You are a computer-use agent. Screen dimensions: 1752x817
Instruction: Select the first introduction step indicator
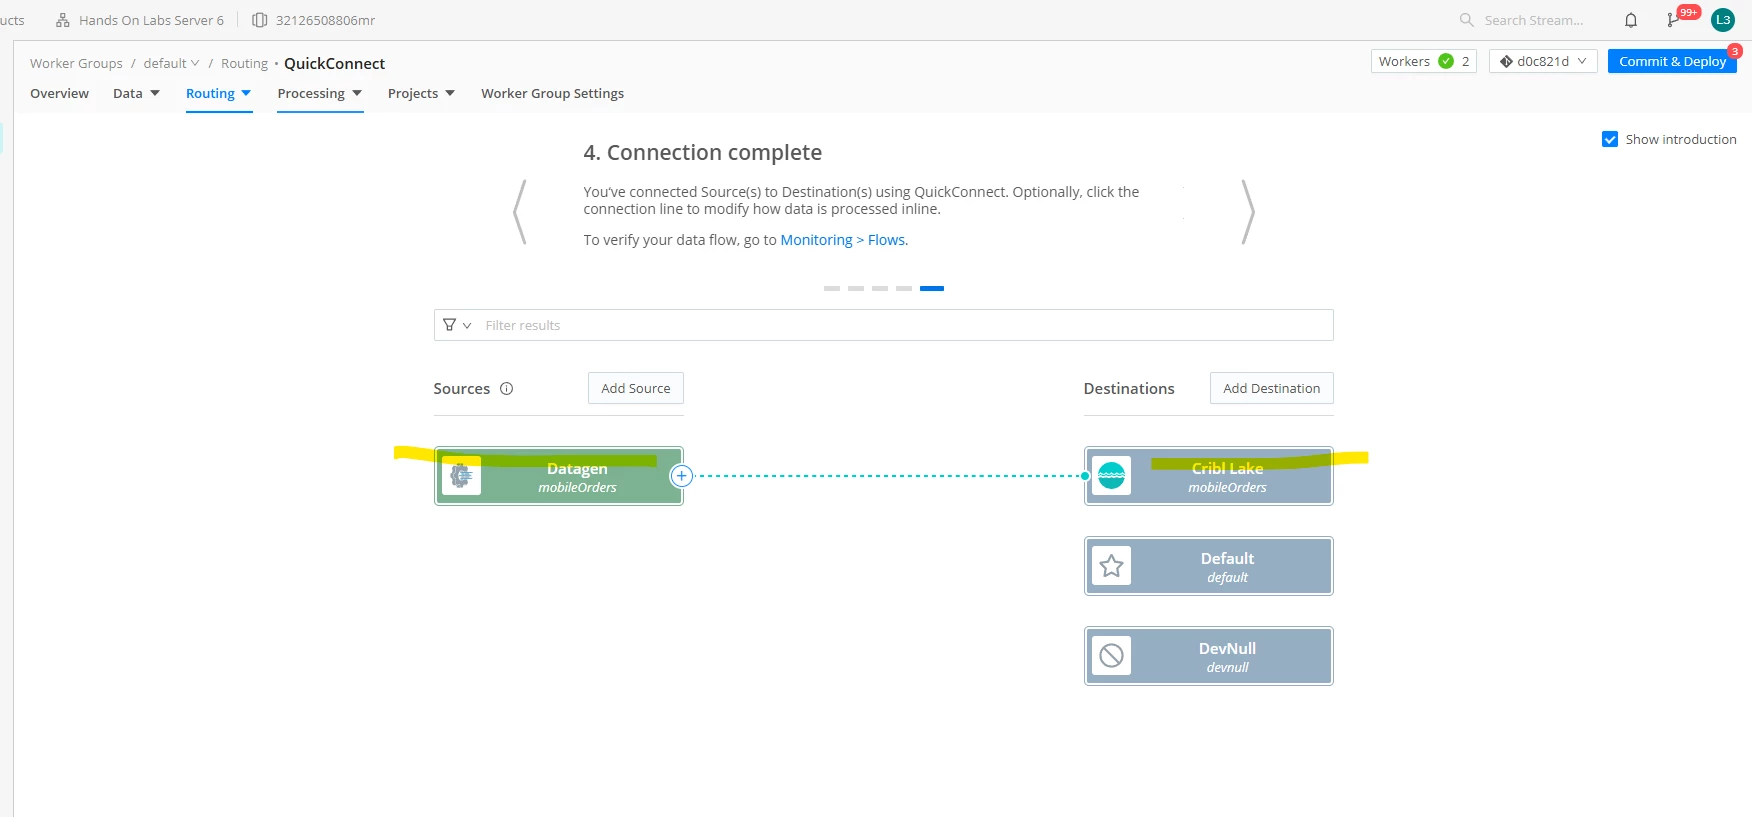tap(832, 288)
